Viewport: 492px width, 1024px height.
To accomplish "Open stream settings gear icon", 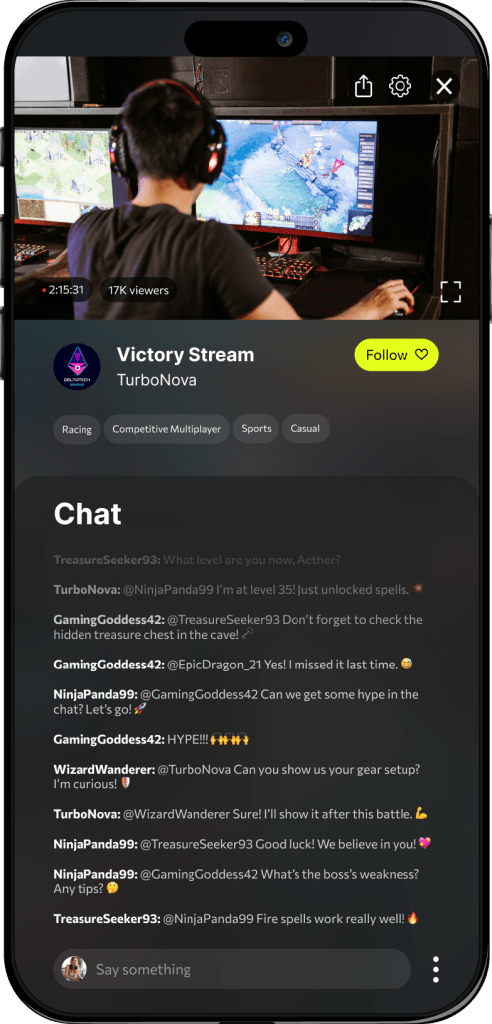I will (x=400, y=86).
